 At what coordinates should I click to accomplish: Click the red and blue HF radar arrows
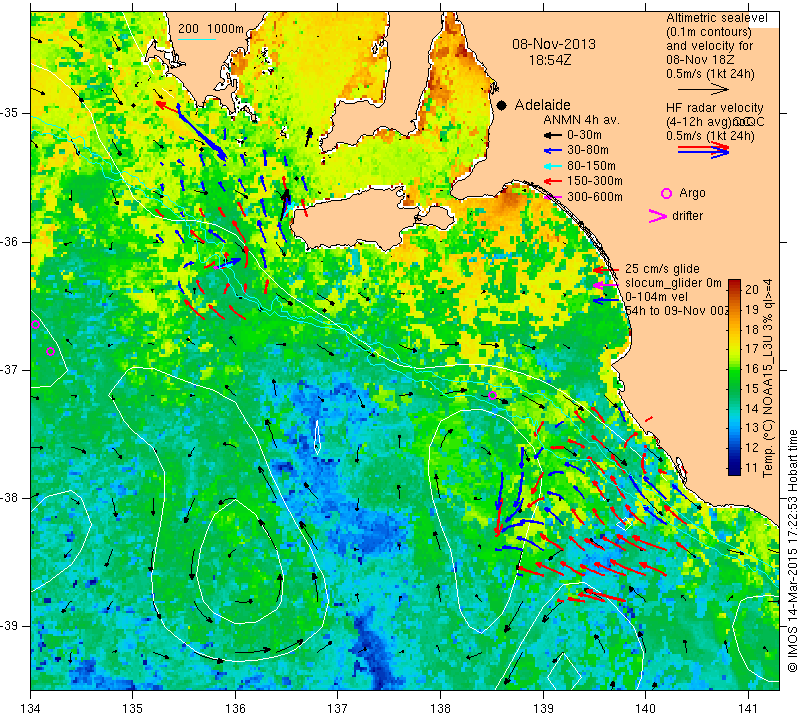pos(704,150)
